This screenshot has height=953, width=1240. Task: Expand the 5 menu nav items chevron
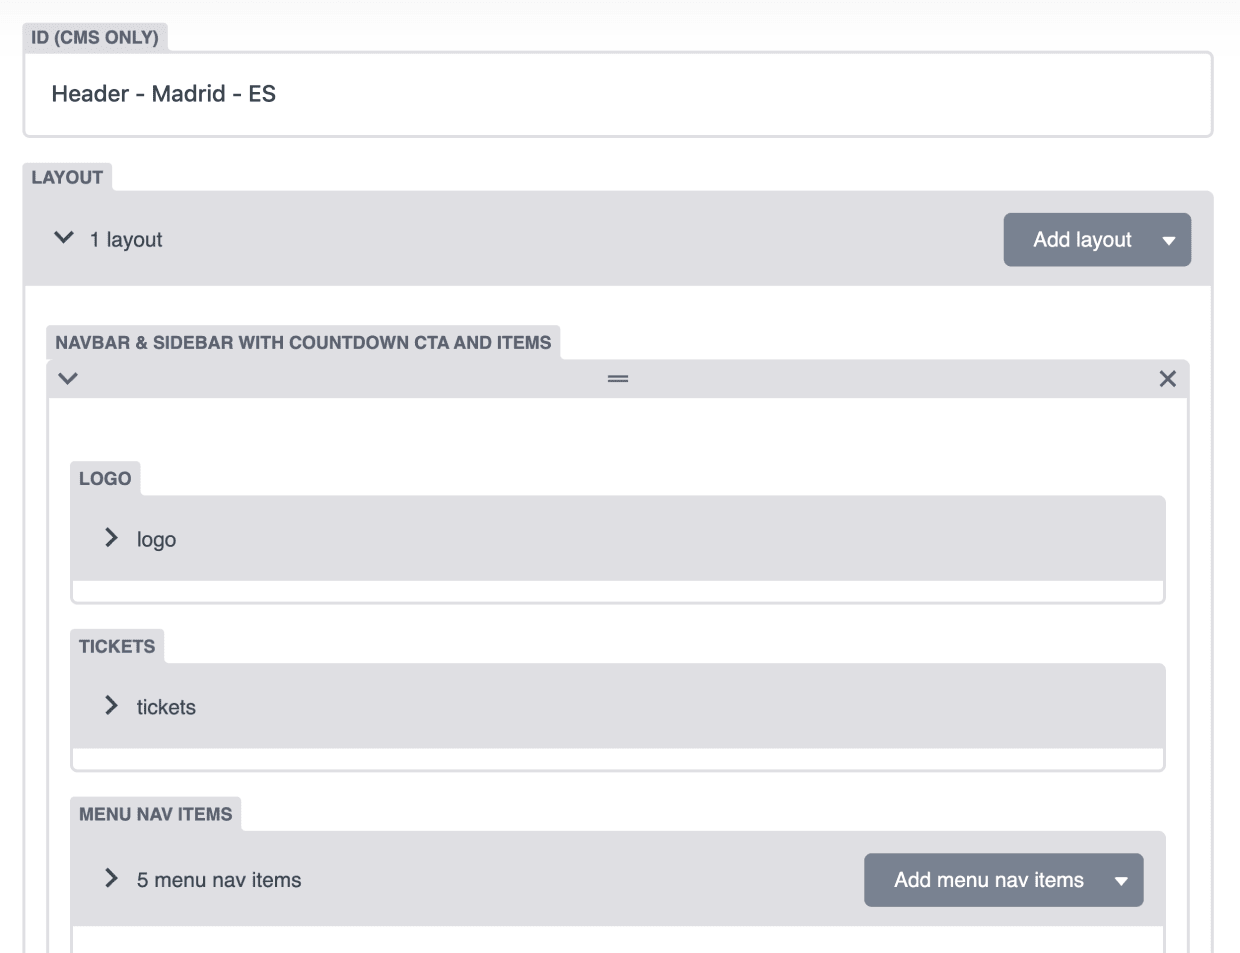111,878
